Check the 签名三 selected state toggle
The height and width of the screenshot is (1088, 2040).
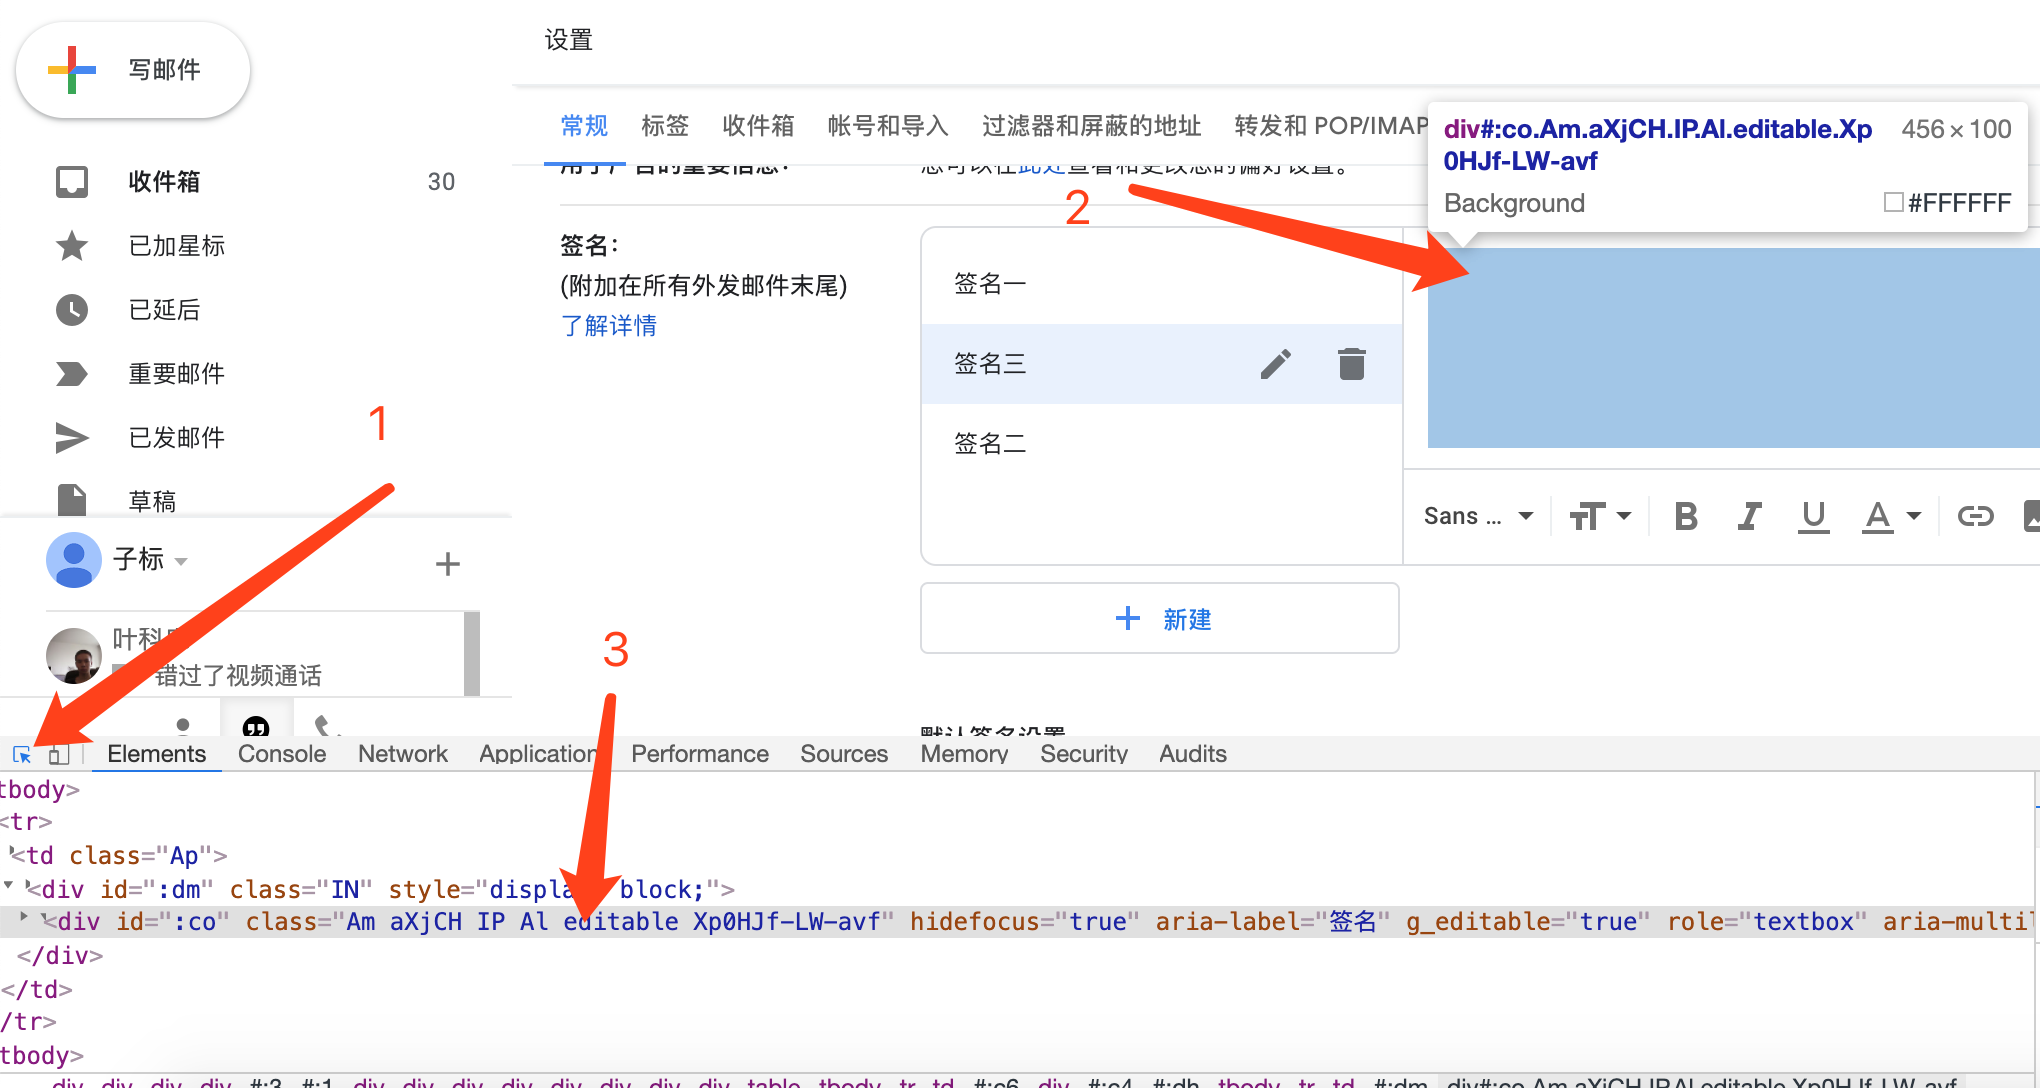(x=1160, y=363)
